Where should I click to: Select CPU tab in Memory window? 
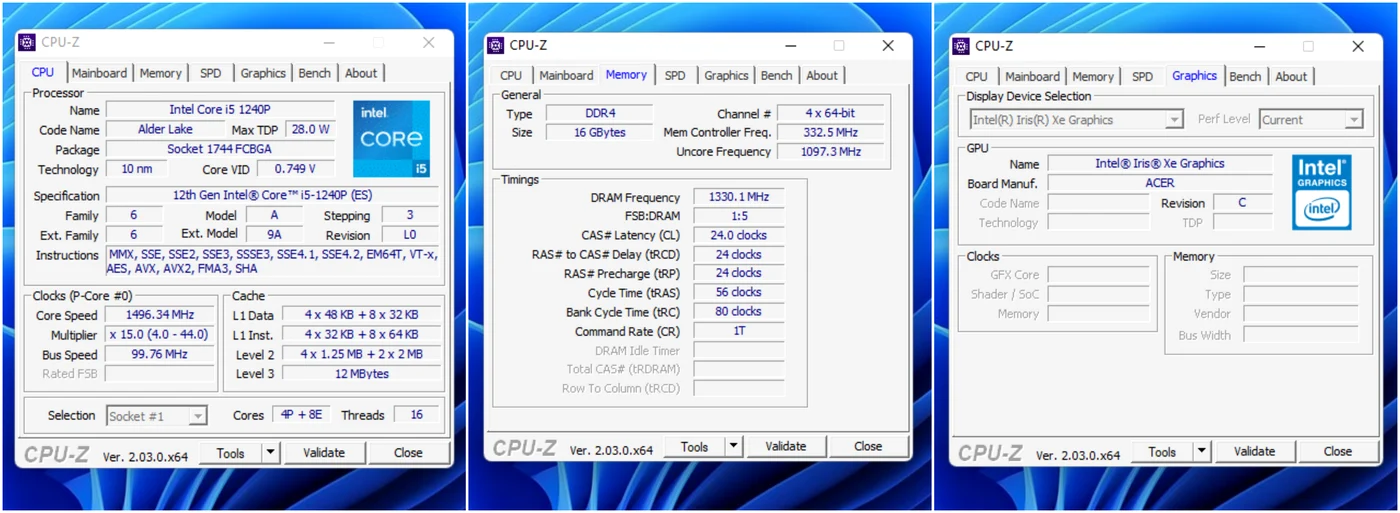pyautogui.click(x=511, y=75)
